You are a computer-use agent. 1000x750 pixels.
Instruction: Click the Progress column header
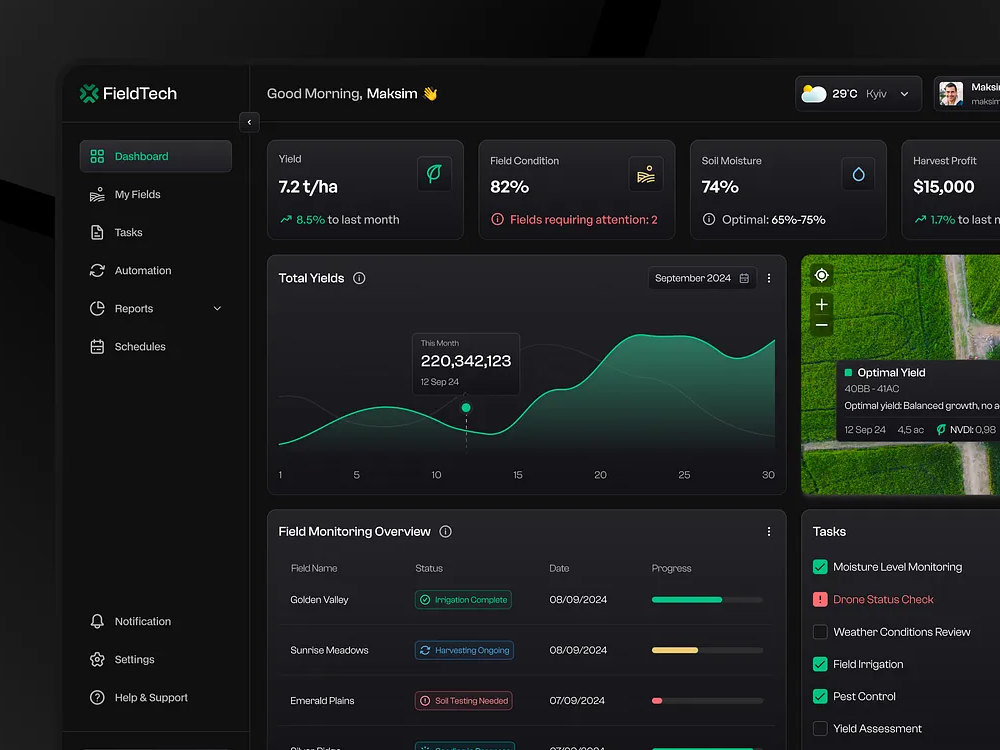(x=672, y=568)
